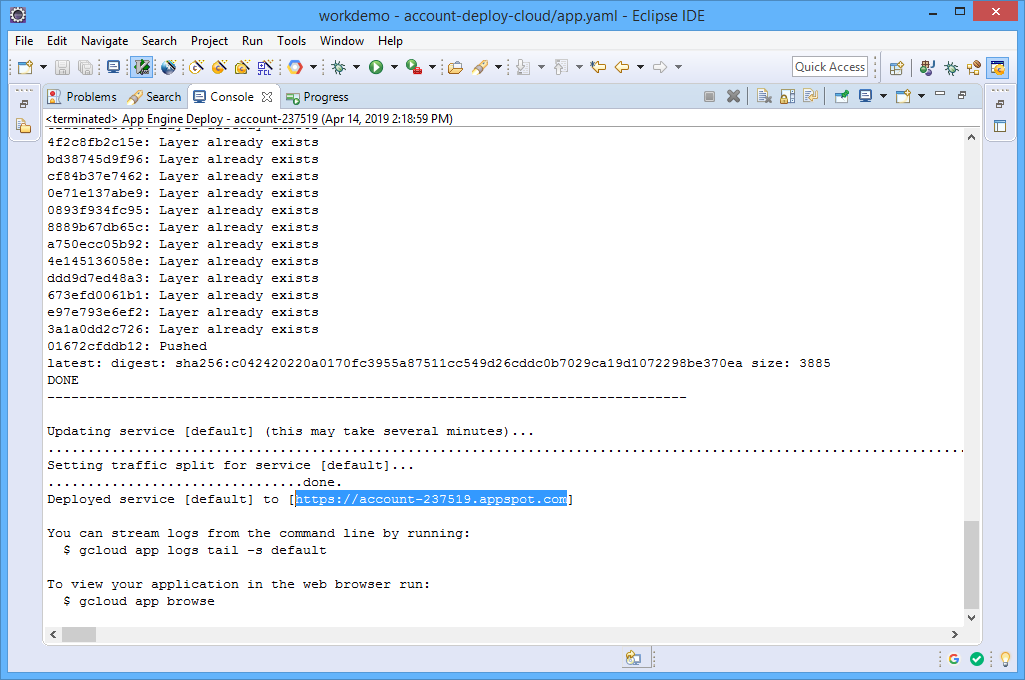This screenshot has width=1025, height=680.
Task: Click the Save All icon
Action: [x=85, y=67]
